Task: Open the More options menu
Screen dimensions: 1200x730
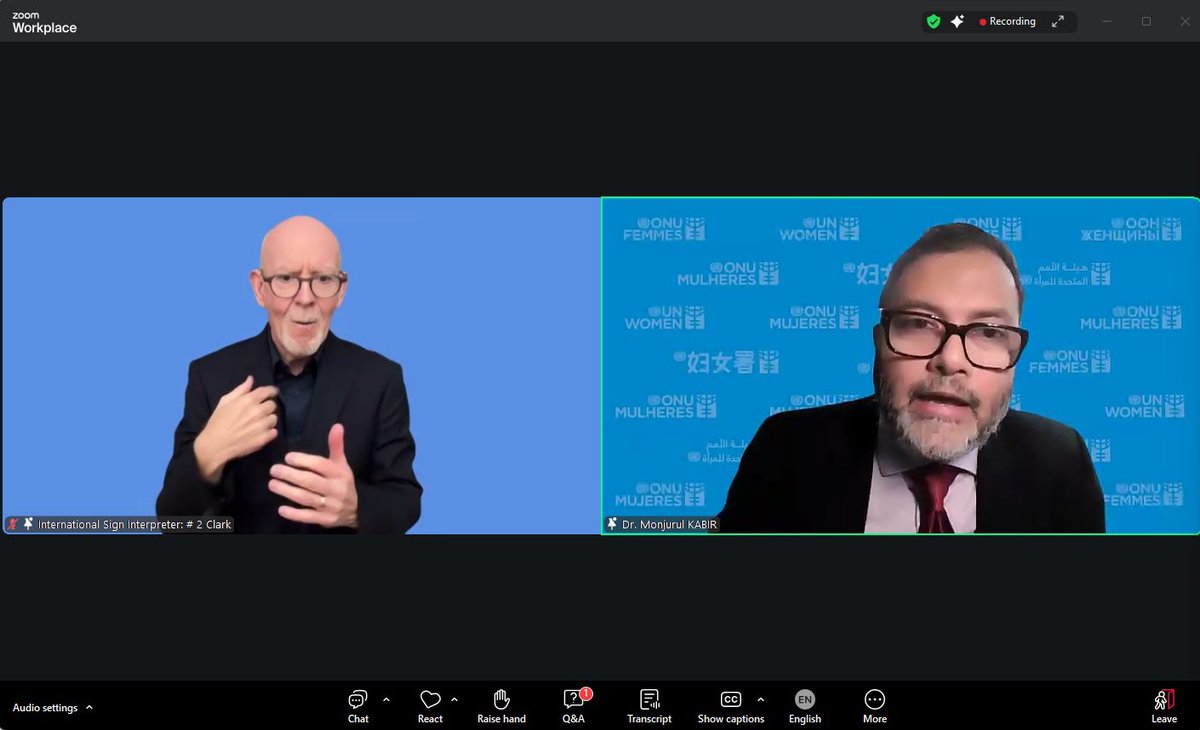Action: pos(875,707)
